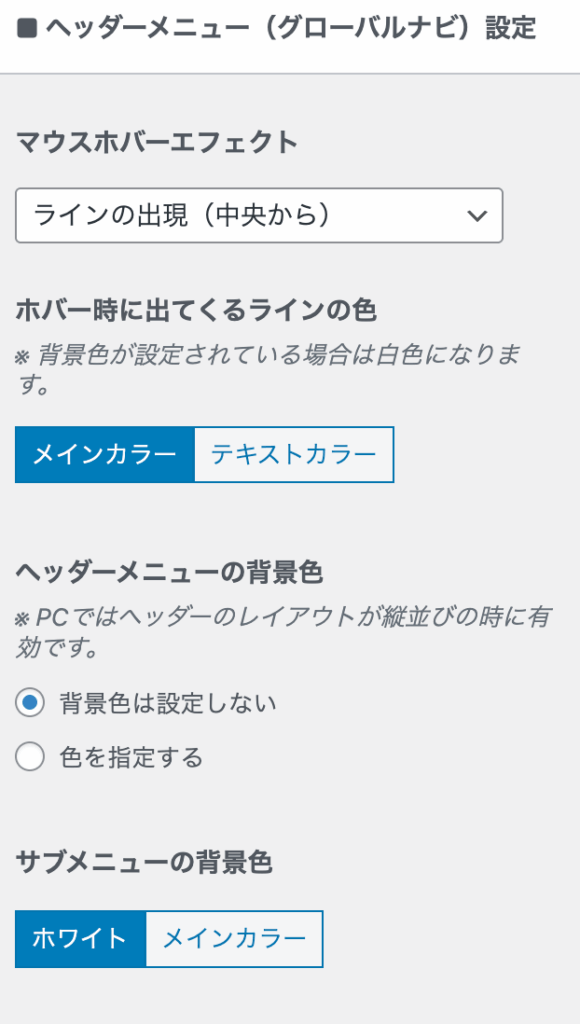Select ホワイト for sub menu background
Image resolution: width=580 pixels, height=1024 pixels.
(x=80, y=939)
